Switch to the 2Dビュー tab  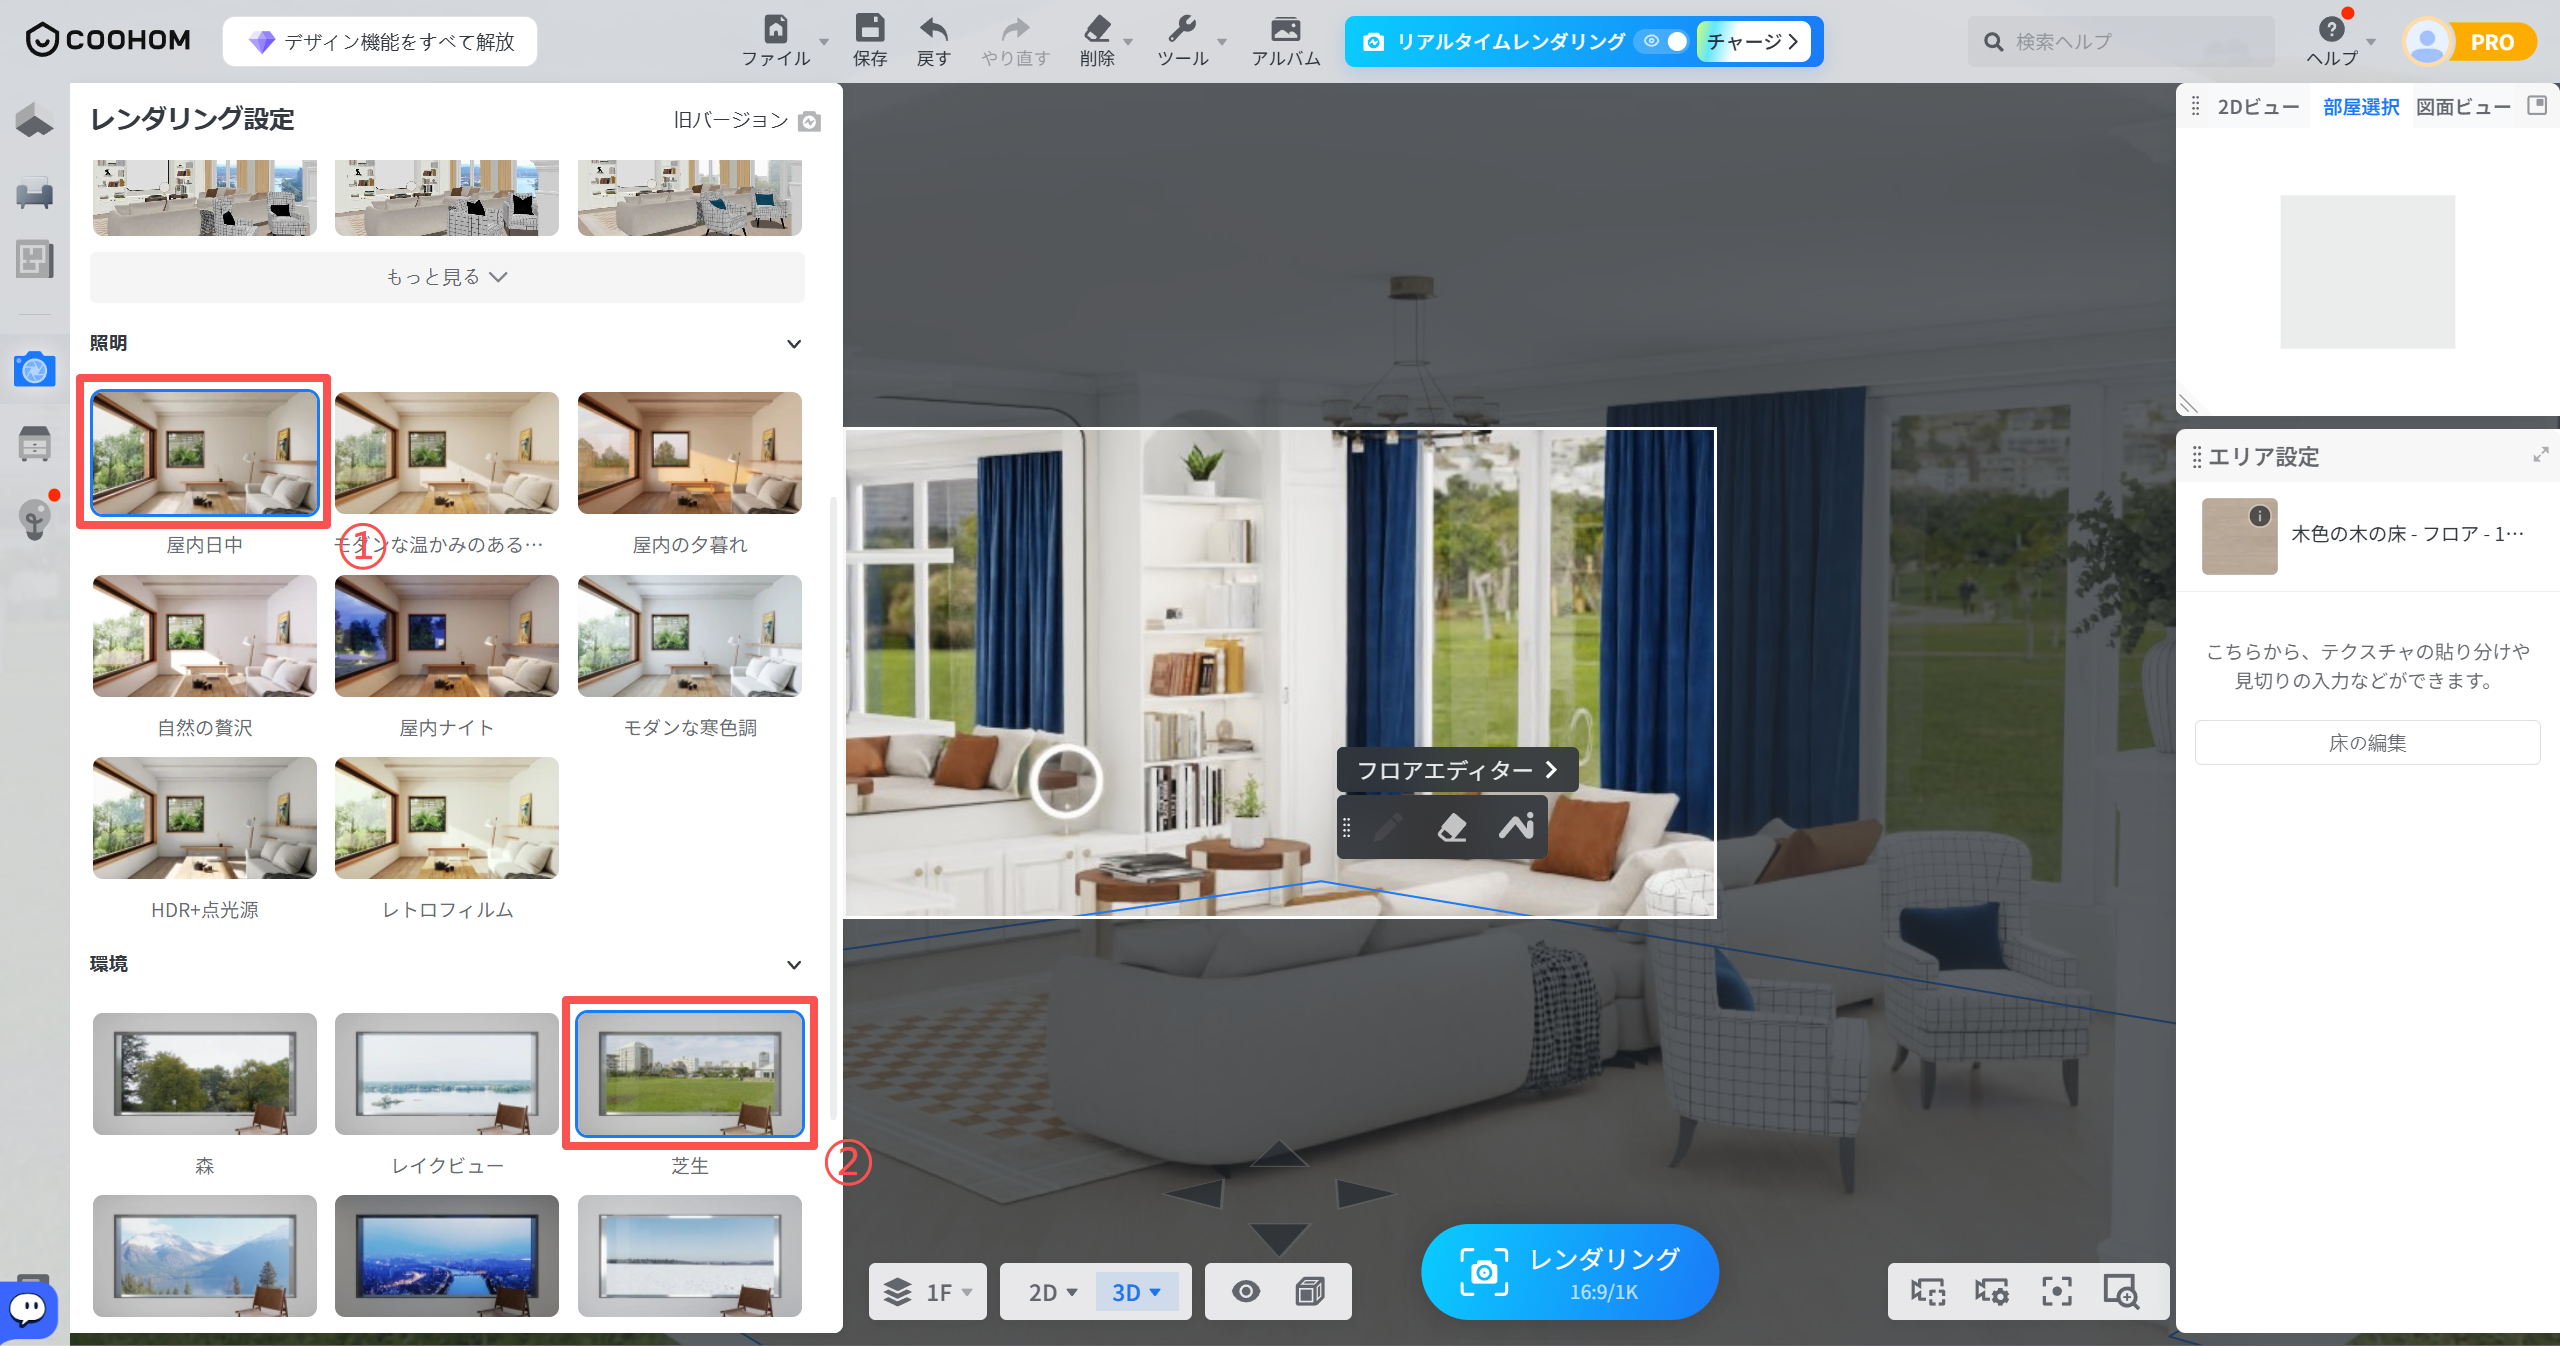click(x=2258, y=107)
